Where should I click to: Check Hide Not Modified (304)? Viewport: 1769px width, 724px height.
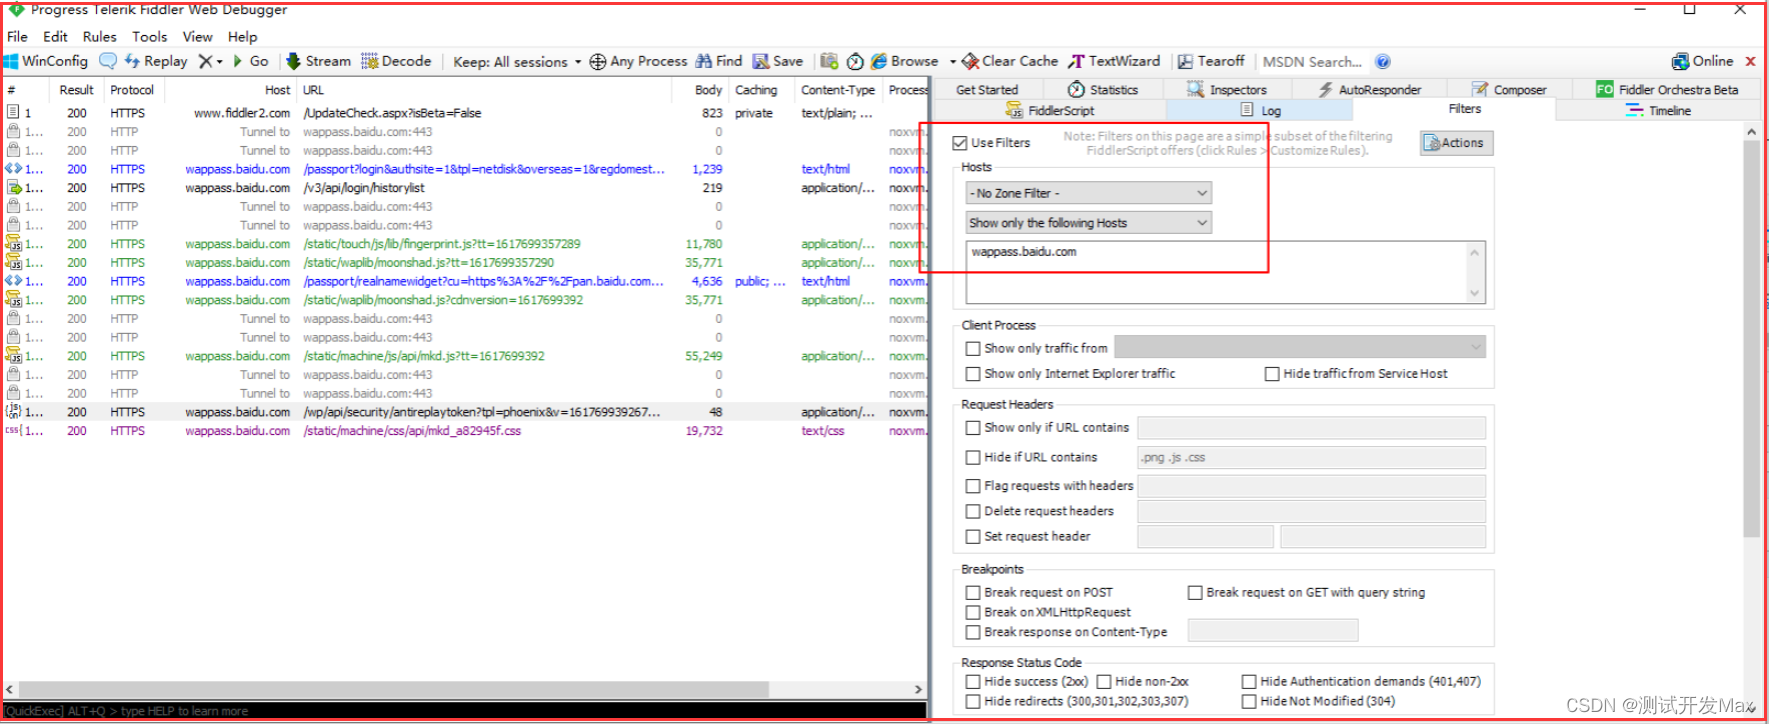click(x=1249, y=702)
